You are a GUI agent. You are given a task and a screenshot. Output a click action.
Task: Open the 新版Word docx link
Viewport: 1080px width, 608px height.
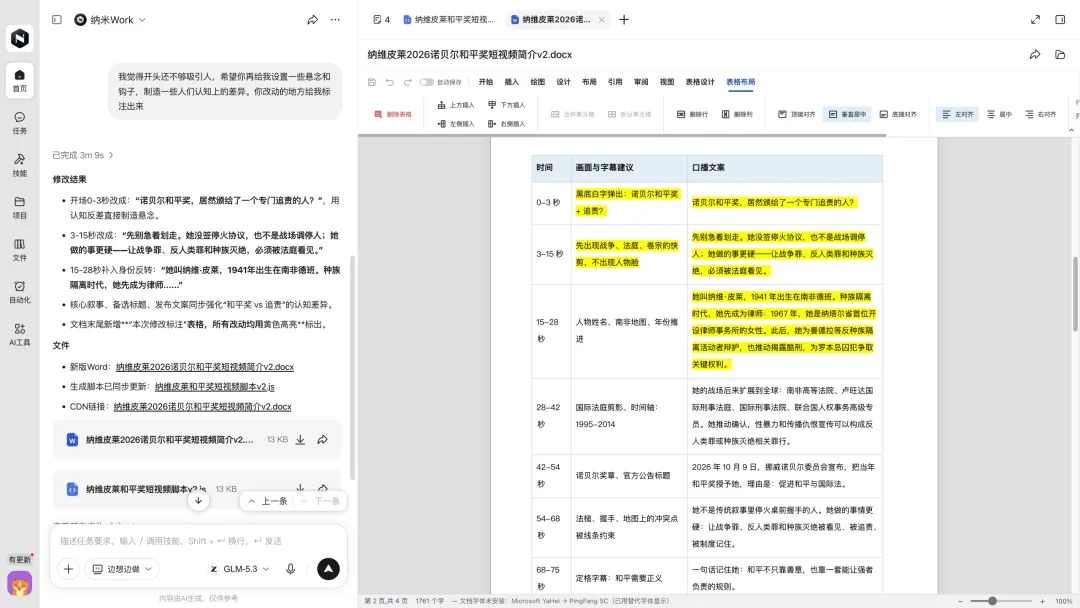205,367
